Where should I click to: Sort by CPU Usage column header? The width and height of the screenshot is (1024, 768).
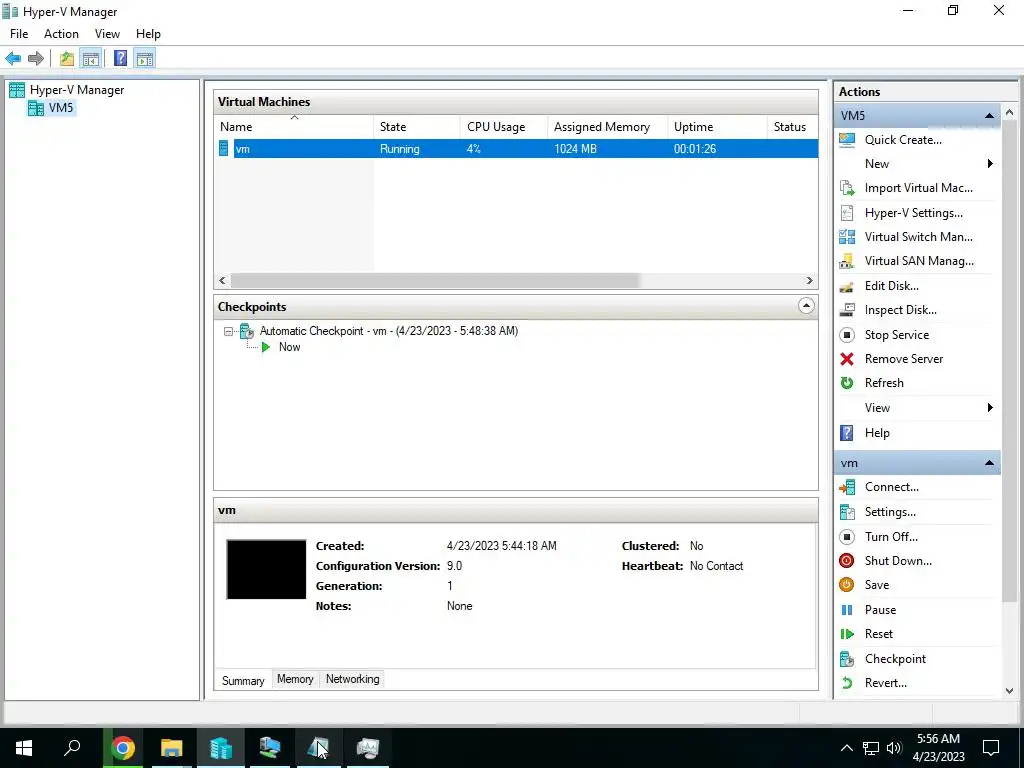(x=504, y=127)
